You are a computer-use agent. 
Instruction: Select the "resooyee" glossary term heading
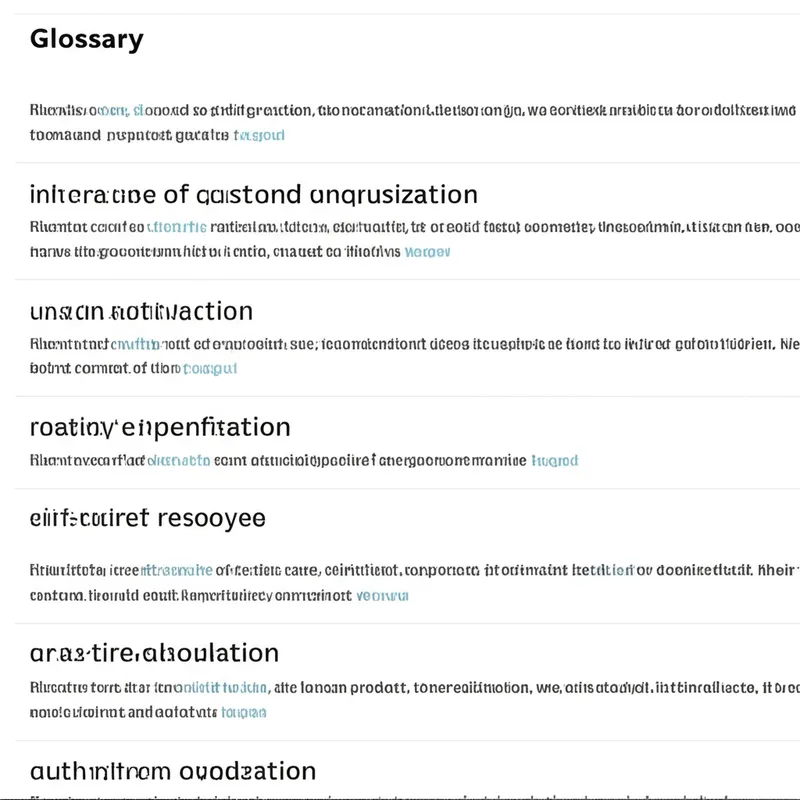147,518
